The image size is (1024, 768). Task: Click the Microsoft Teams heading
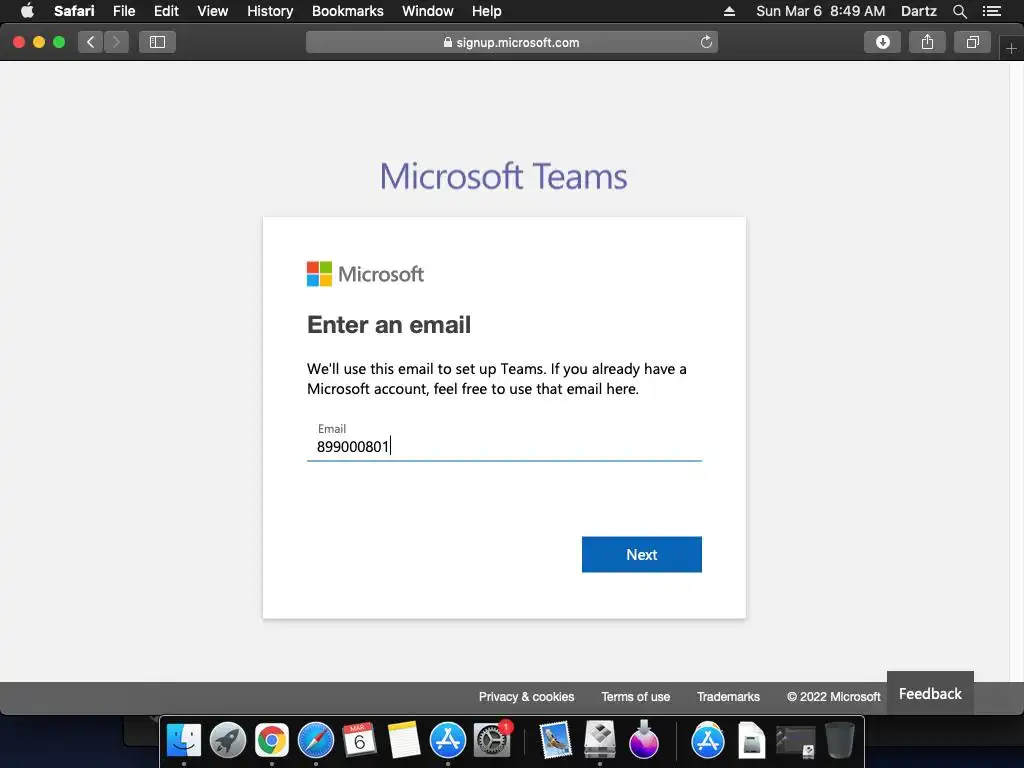point(504,176)
